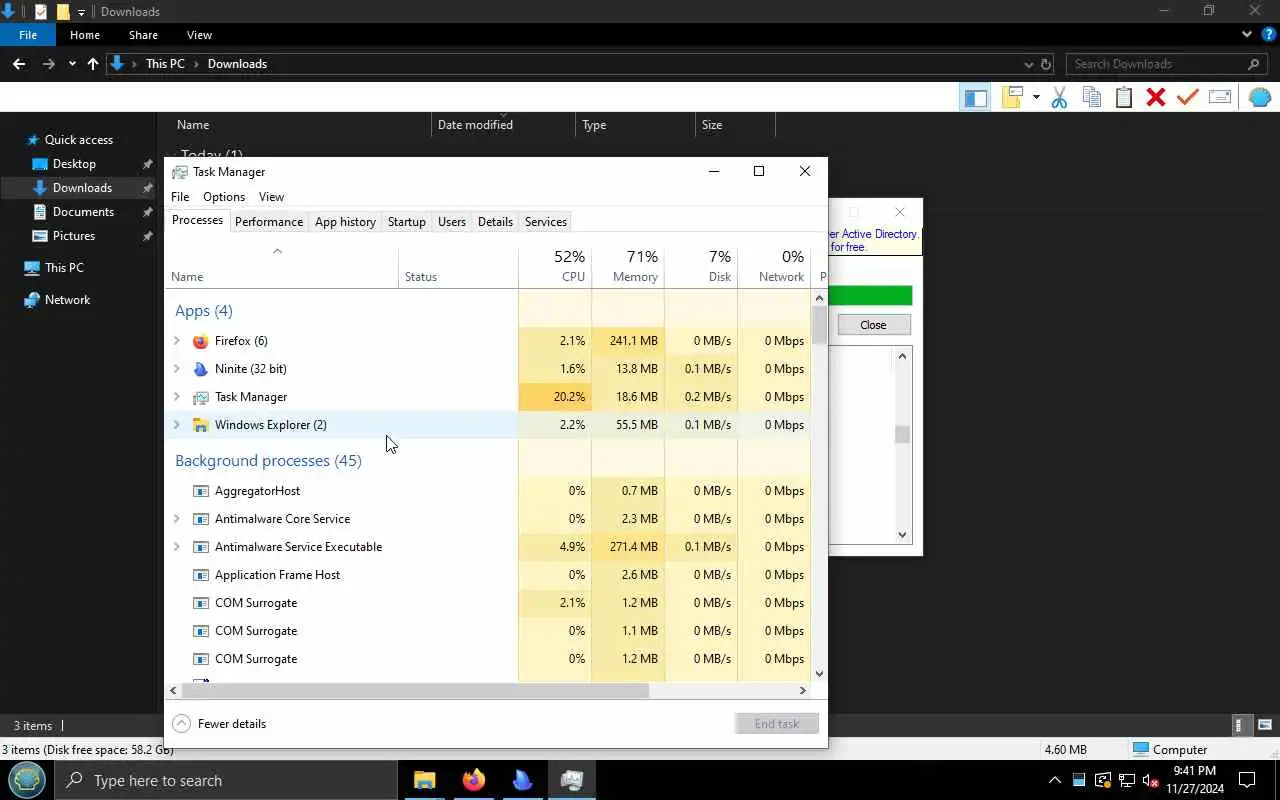
Task: Click Task Manager horizontal scrollbar thumb
Action: tap(415, 690)
